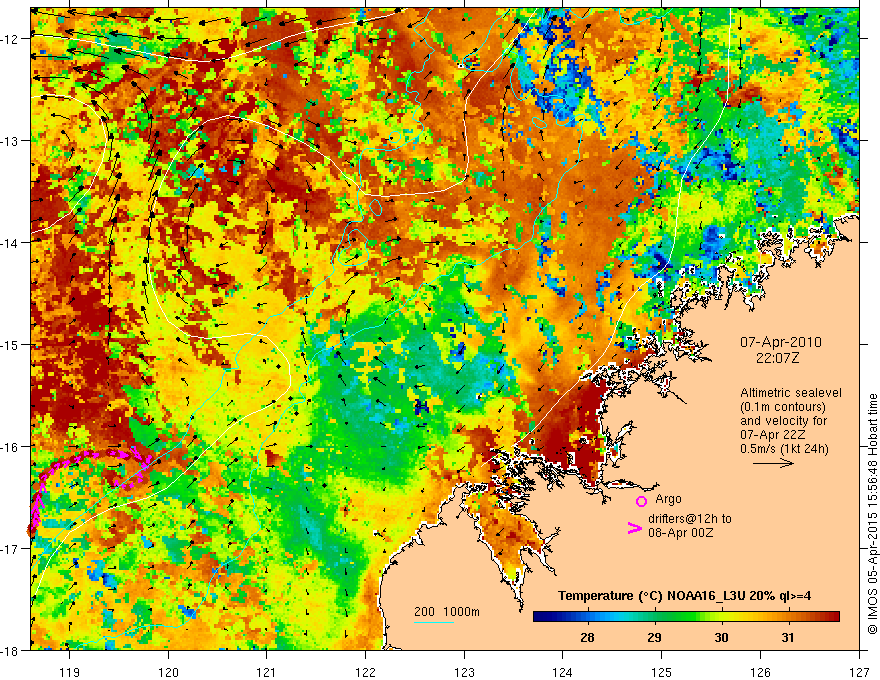Click longitude axis label 125

[662, 672]
